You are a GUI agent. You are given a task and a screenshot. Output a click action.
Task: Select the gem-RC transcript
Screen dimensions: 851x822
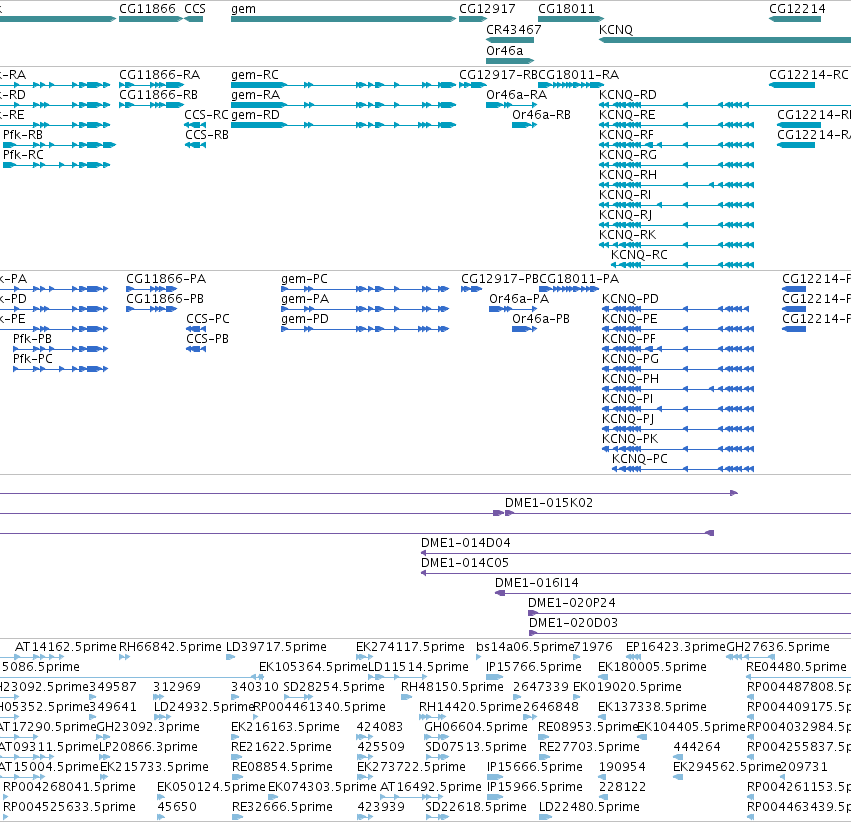click(344, 85)
